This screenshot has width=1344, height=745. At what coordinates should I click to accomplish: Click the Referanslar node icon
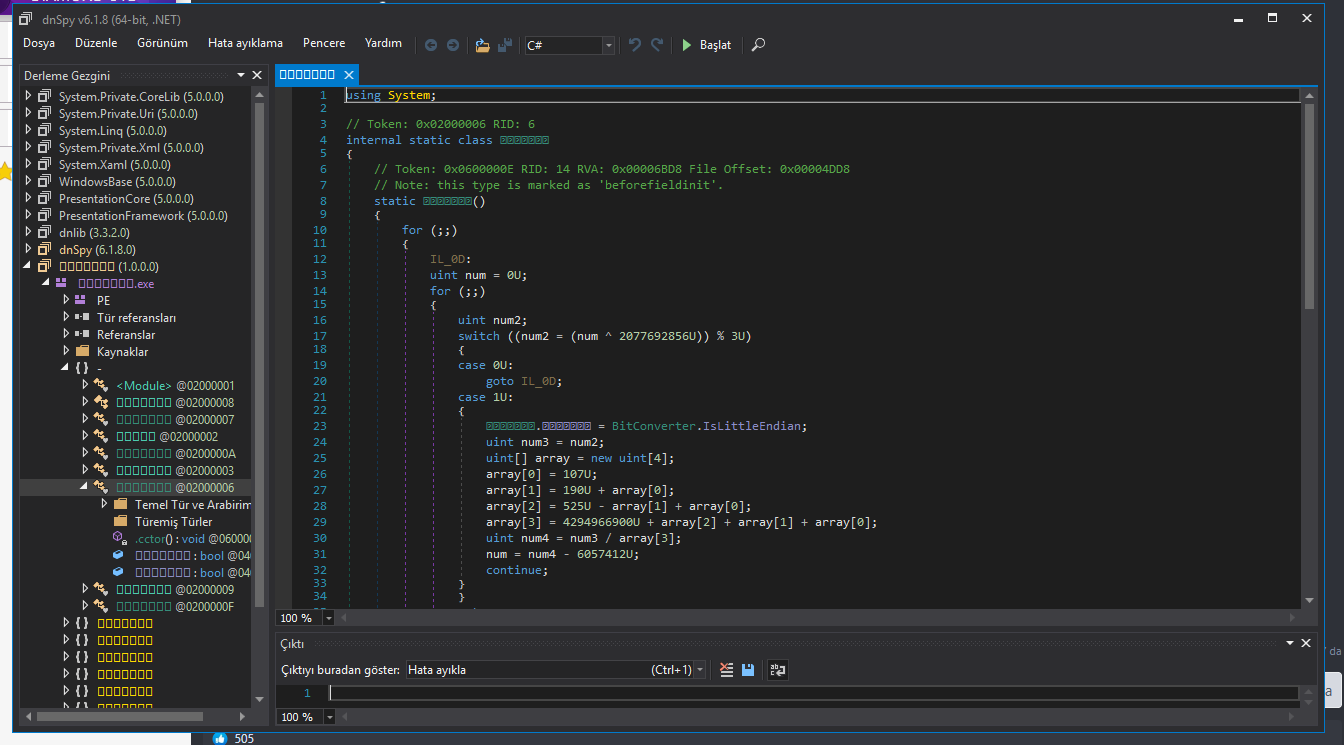point(82,334)
